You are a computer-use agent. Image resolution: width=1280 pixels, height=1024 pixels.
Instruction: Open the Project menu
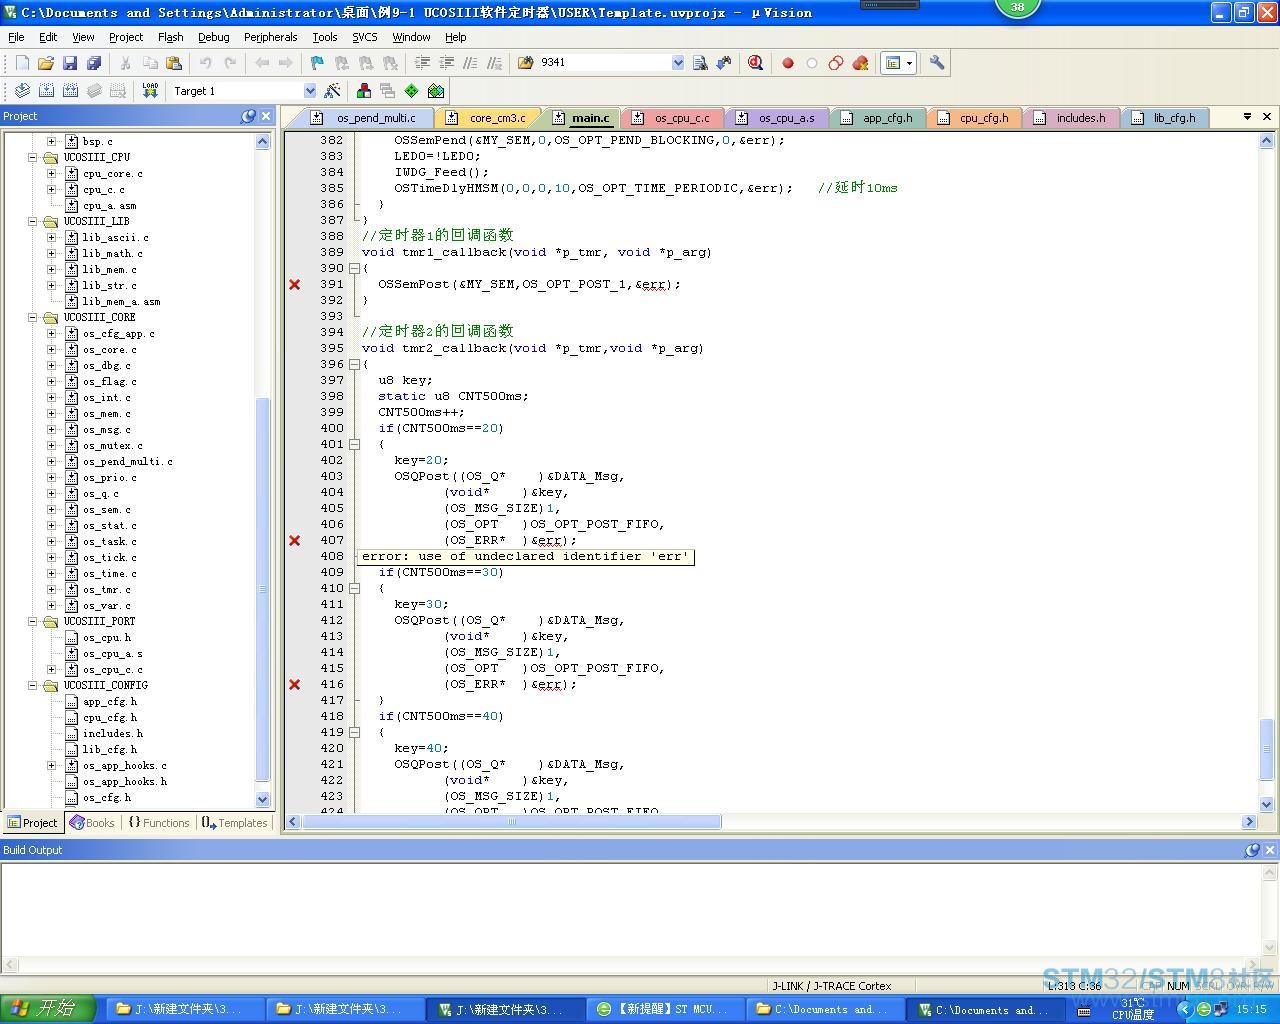(x=126, y=37)
